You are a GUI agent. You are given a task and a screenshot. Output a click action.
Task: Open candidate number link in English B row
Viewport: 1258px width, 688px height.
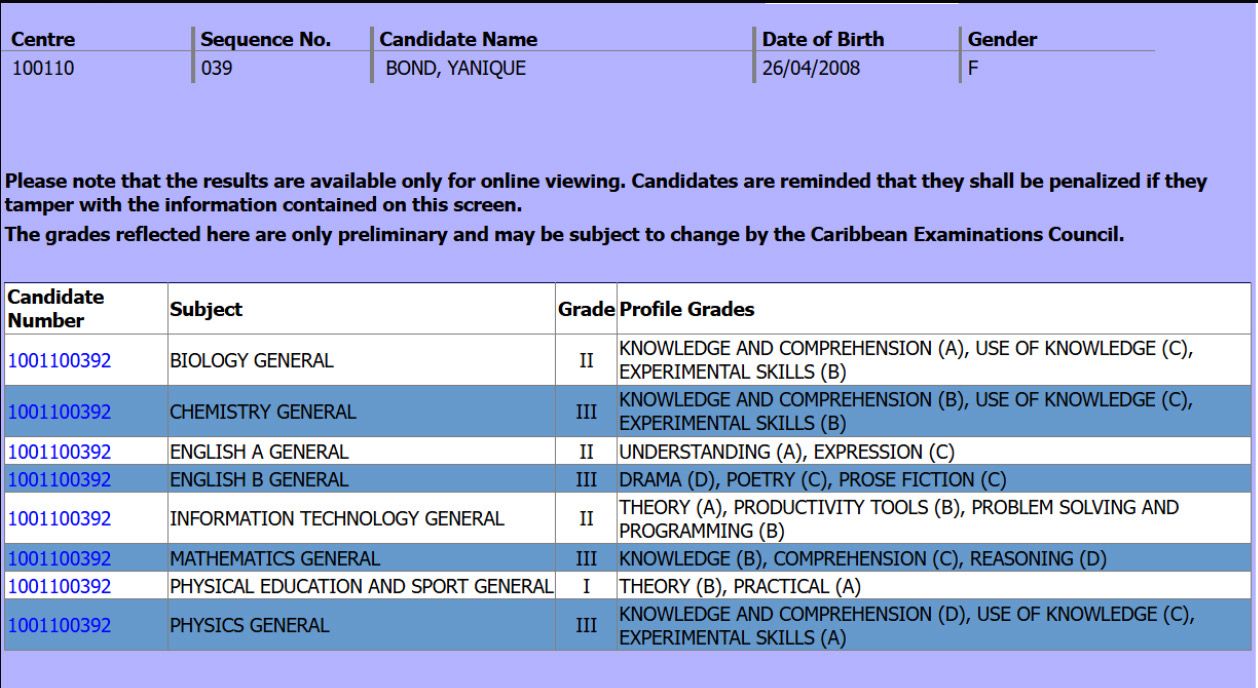59,480
